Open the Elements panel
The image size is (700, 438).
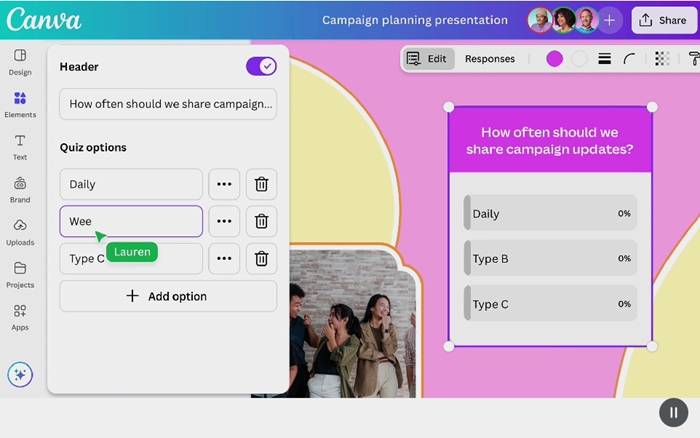coord(20,104)
